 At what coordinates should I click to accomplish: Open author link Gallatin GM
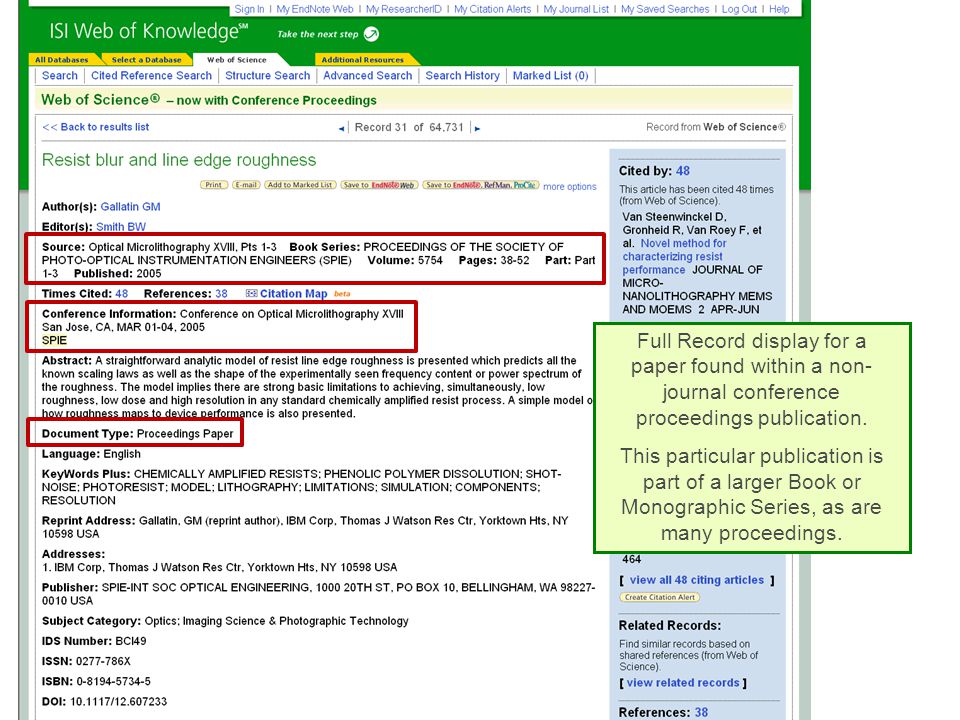pos(130,207)
